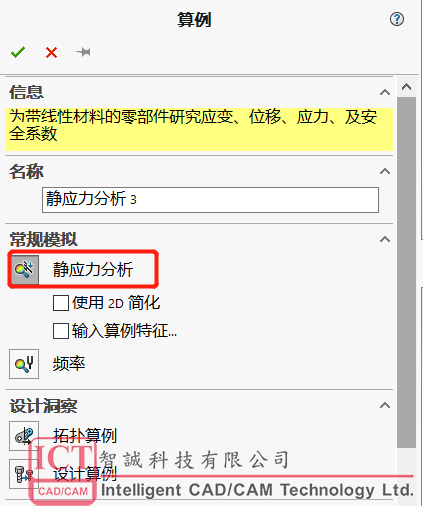Click the study name field 静应力分析 3
This screenshot has width=423, height=506.
(x=210, y=200)
